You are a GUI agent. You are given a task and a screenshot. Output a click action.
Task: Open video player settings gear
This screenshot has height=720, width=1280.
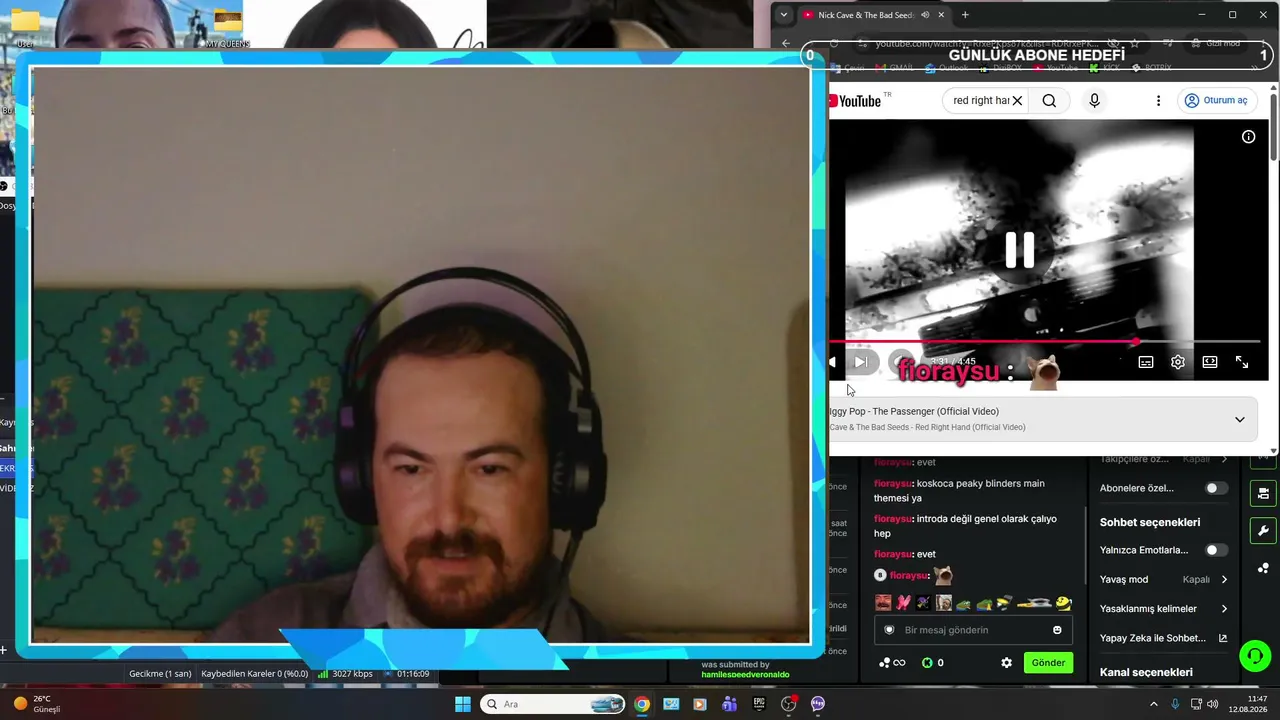click(1178, 362)
